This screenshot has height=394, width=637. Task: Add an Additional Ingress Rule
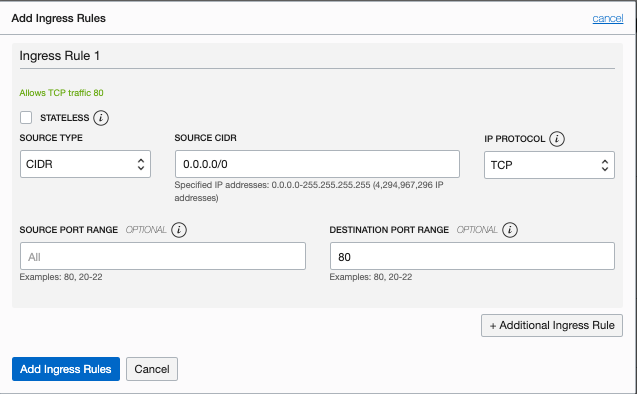(552, 325)
